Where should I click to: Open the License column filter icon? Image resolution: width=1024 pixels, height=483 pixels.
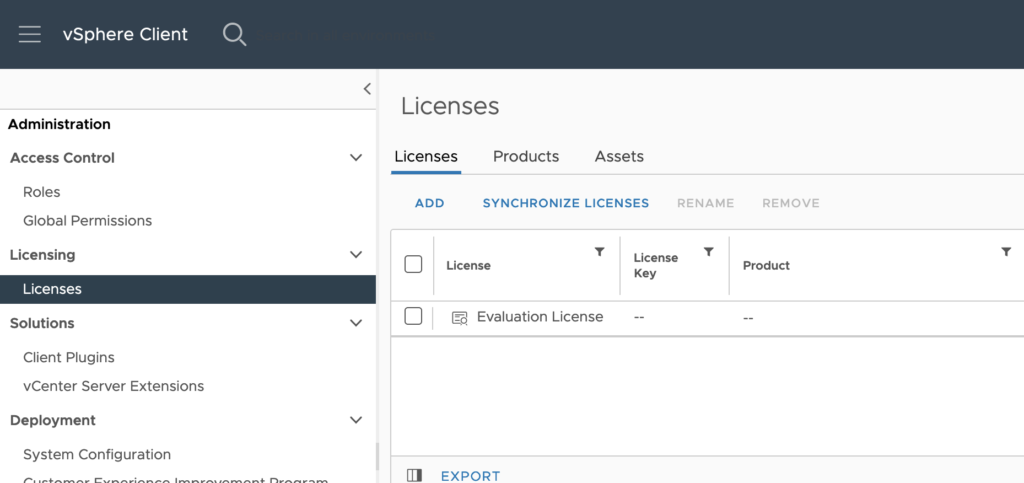click(599, 252)
